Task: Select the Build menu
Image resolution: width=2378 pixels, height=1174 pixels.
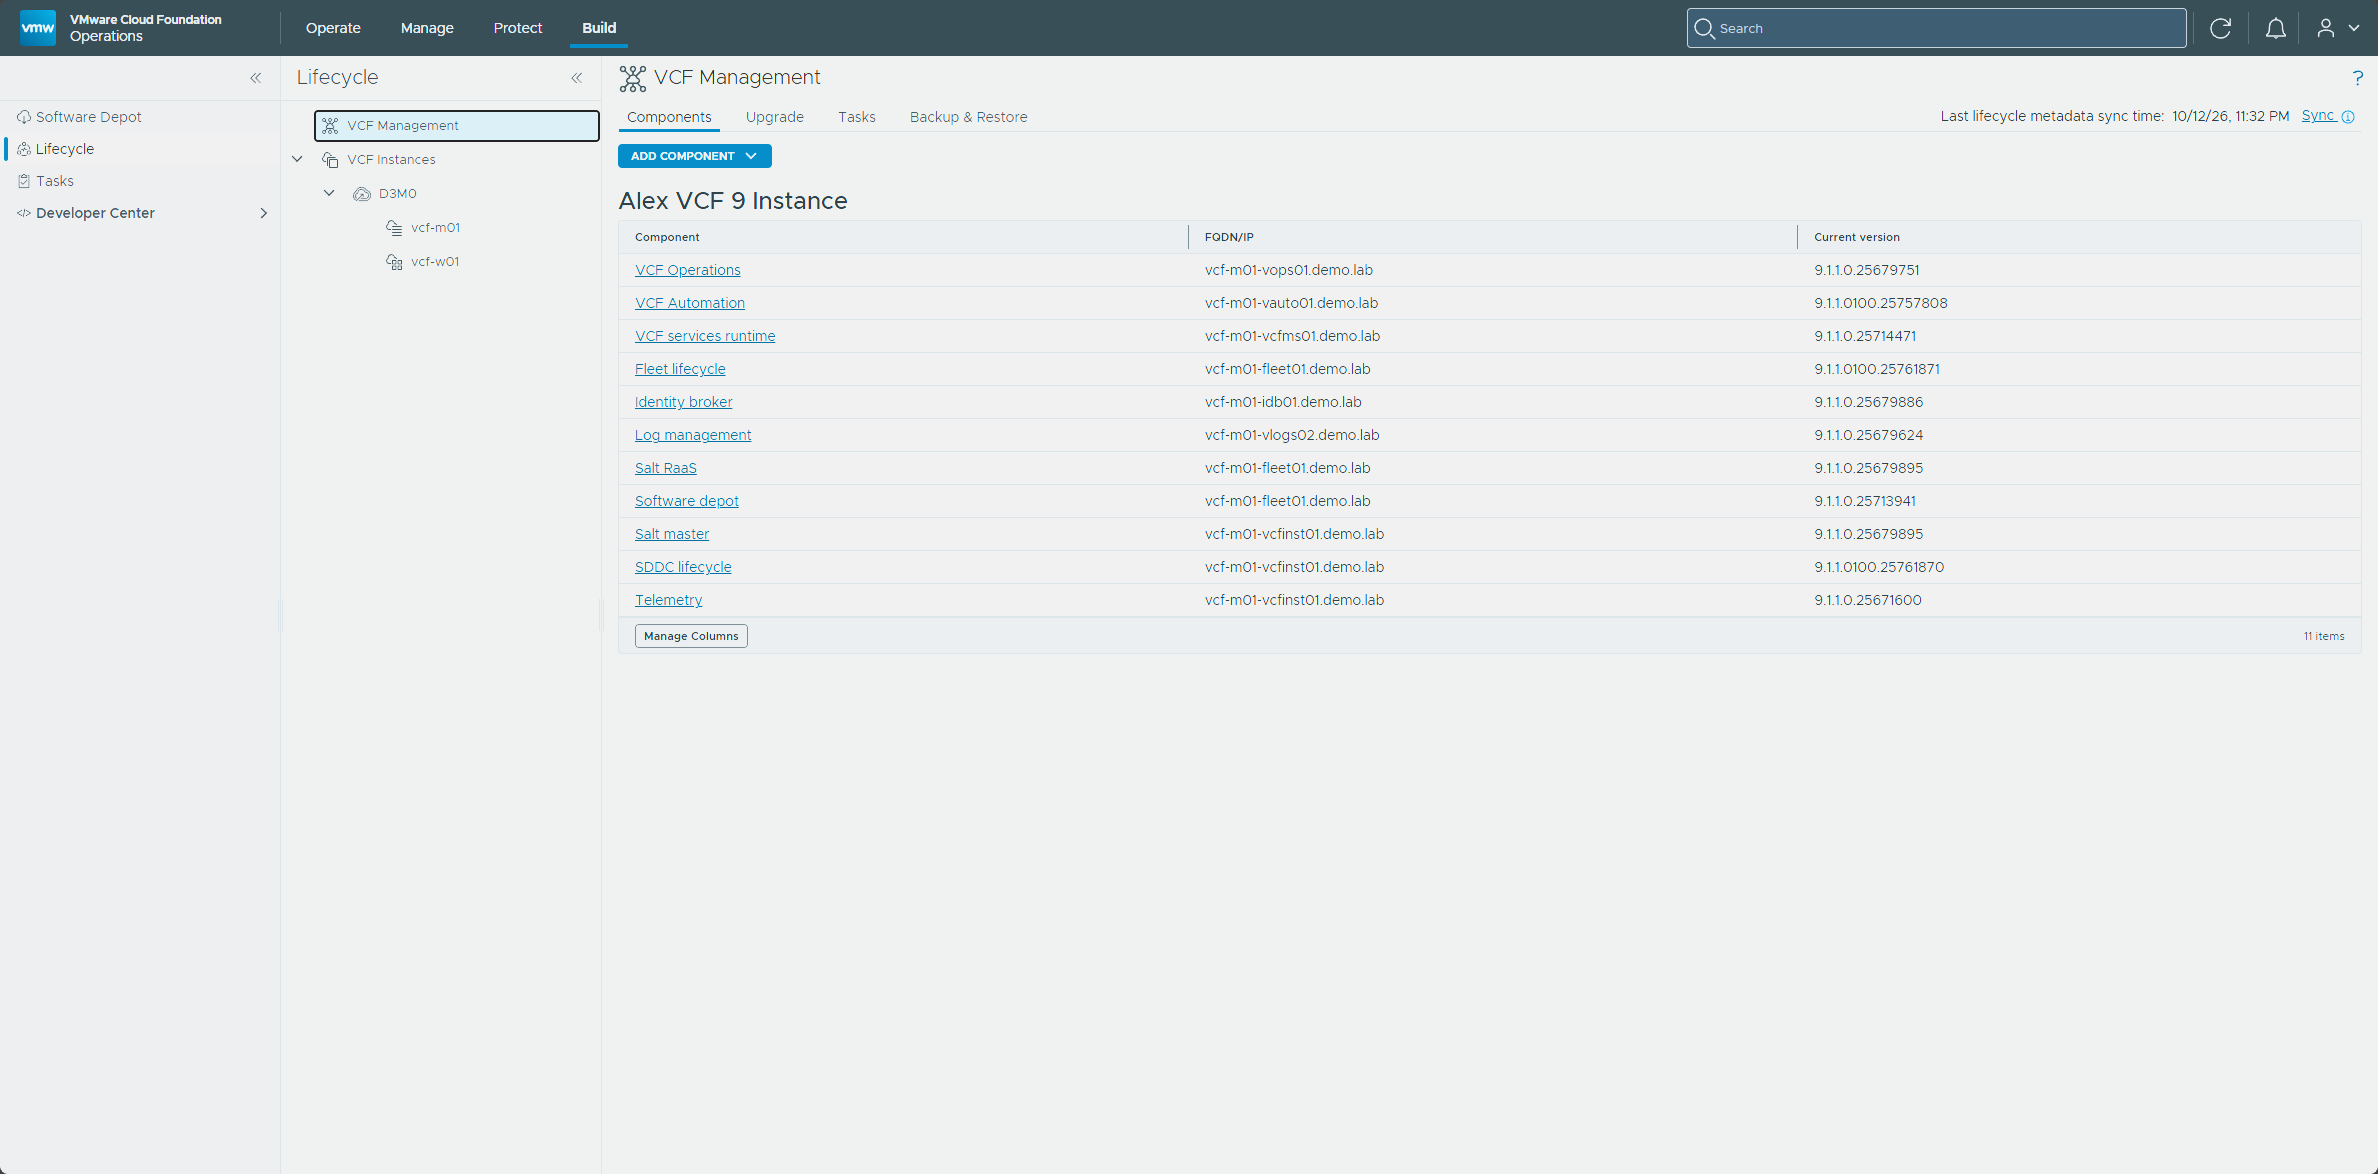Action: tap(599, 28)
